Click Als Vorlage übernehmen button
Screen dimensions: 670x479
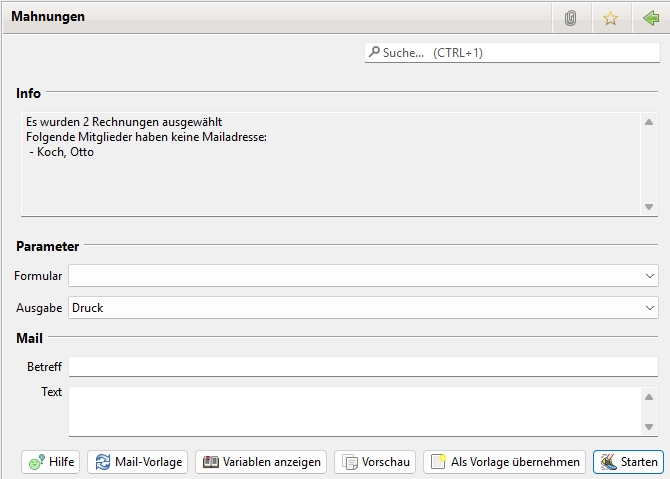tap(504, 462)
